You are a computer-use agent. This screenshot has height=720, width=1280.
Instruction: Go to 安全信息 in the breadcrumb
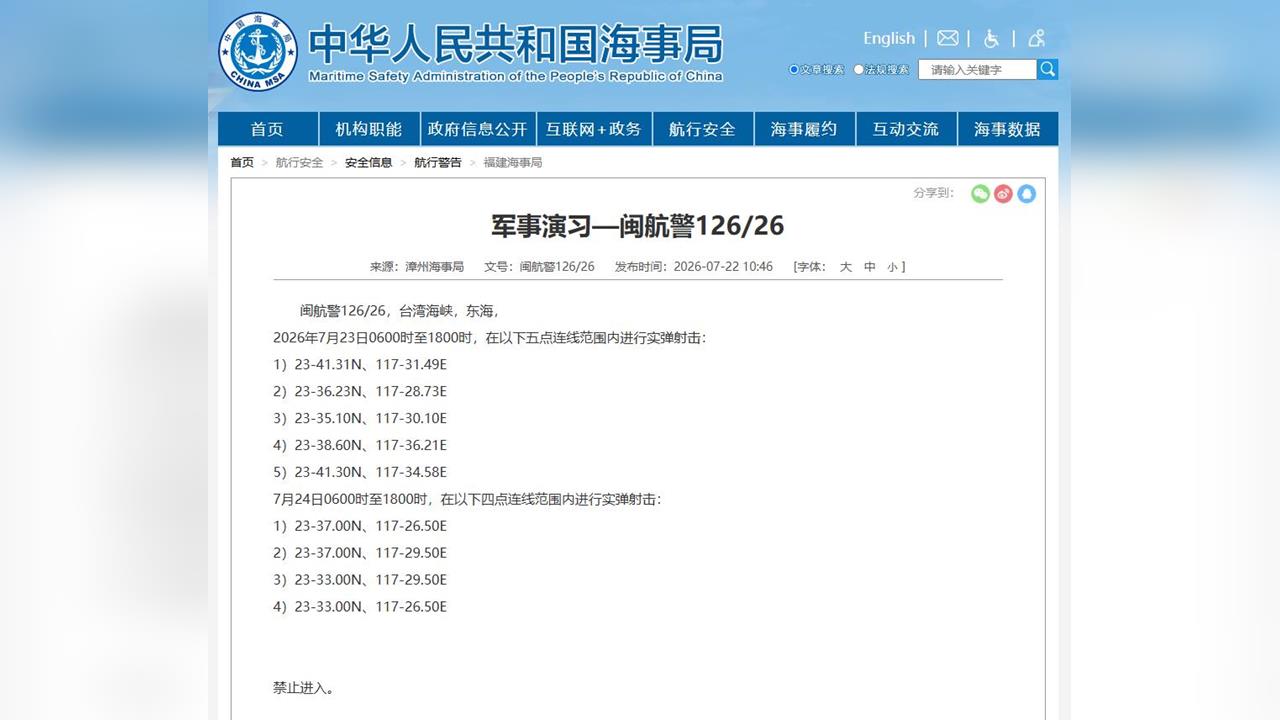(x=369, y=162)
